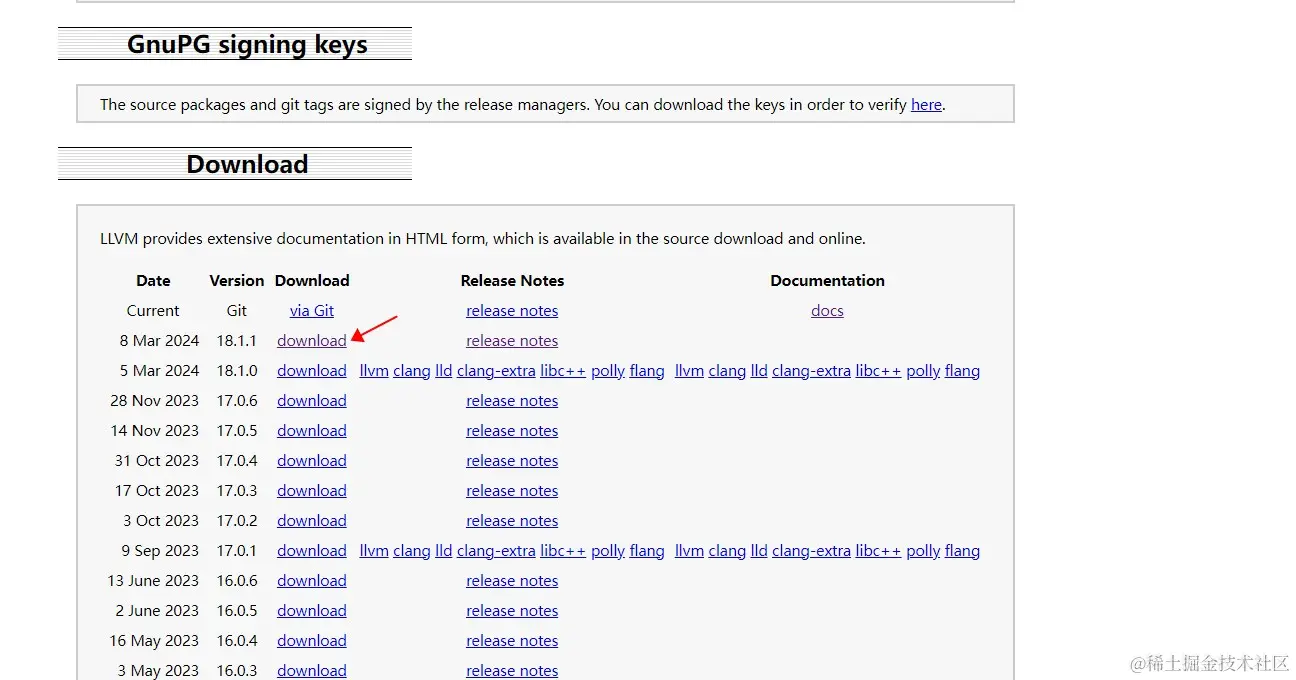Download LLVM version 16.0.5
This screenshot has width=1296, height=680.
(x=312, y=611)
